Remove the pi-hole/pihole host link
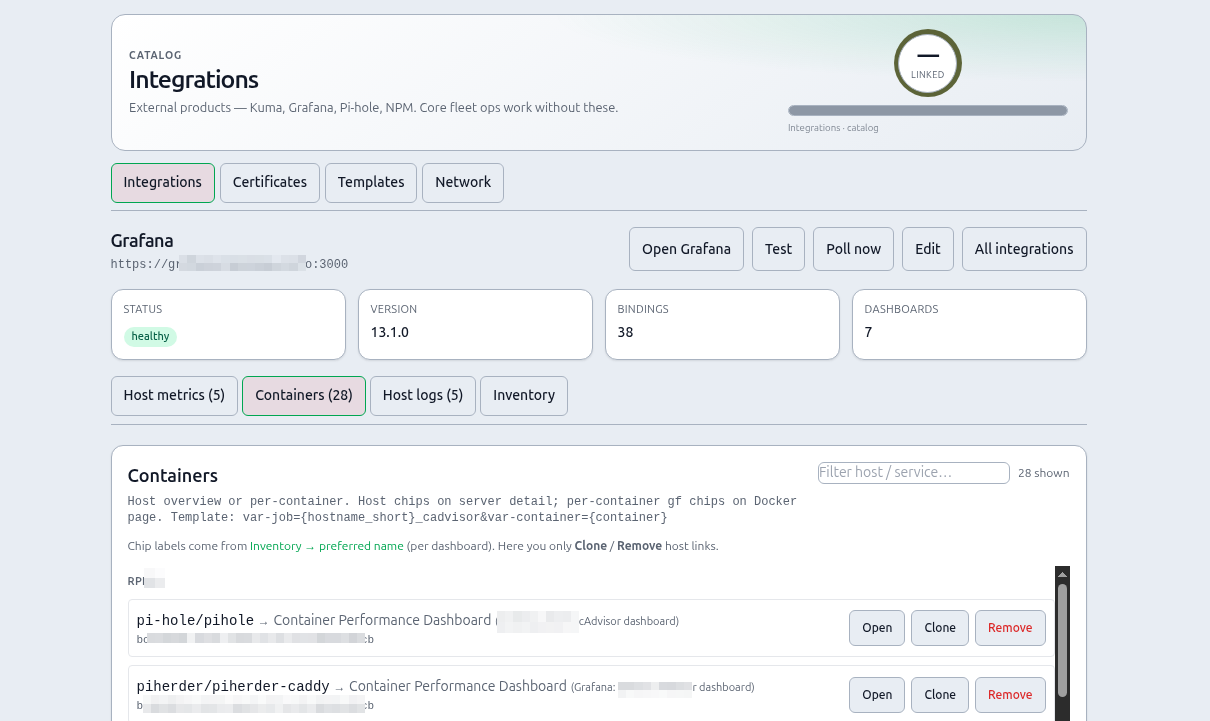 1010,628
